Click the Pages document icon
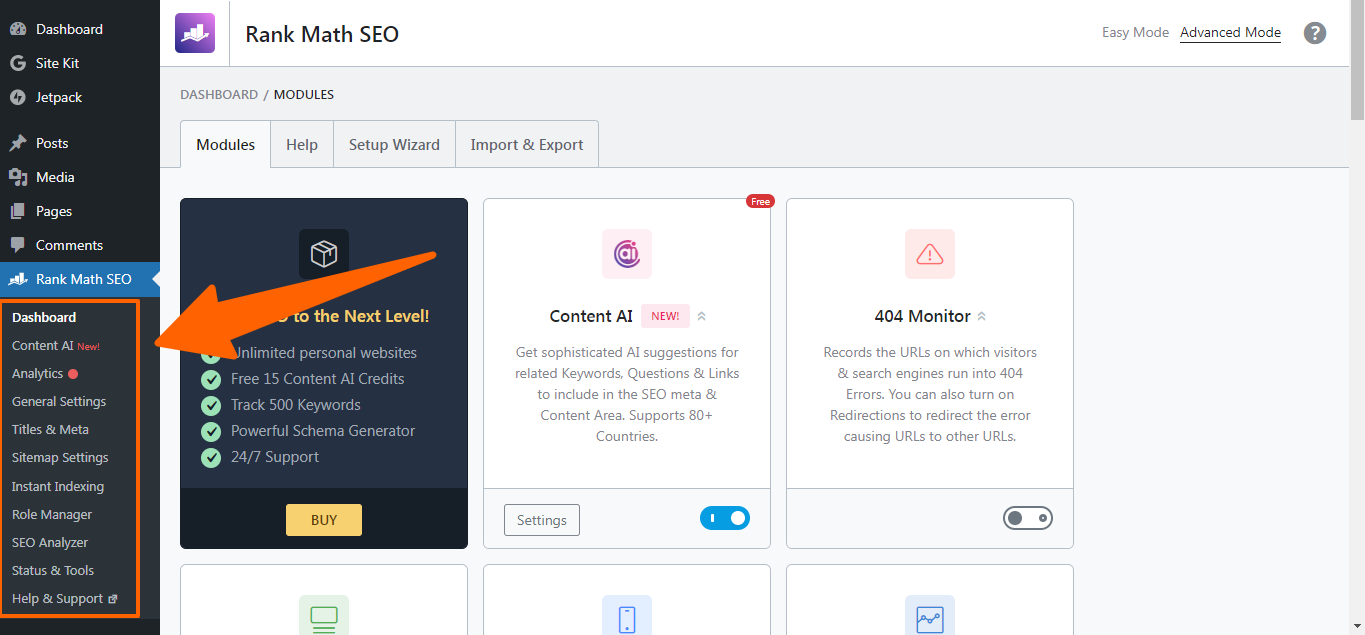The width and height of the screenshot is (1365, 635). click(x=18, y=211)
